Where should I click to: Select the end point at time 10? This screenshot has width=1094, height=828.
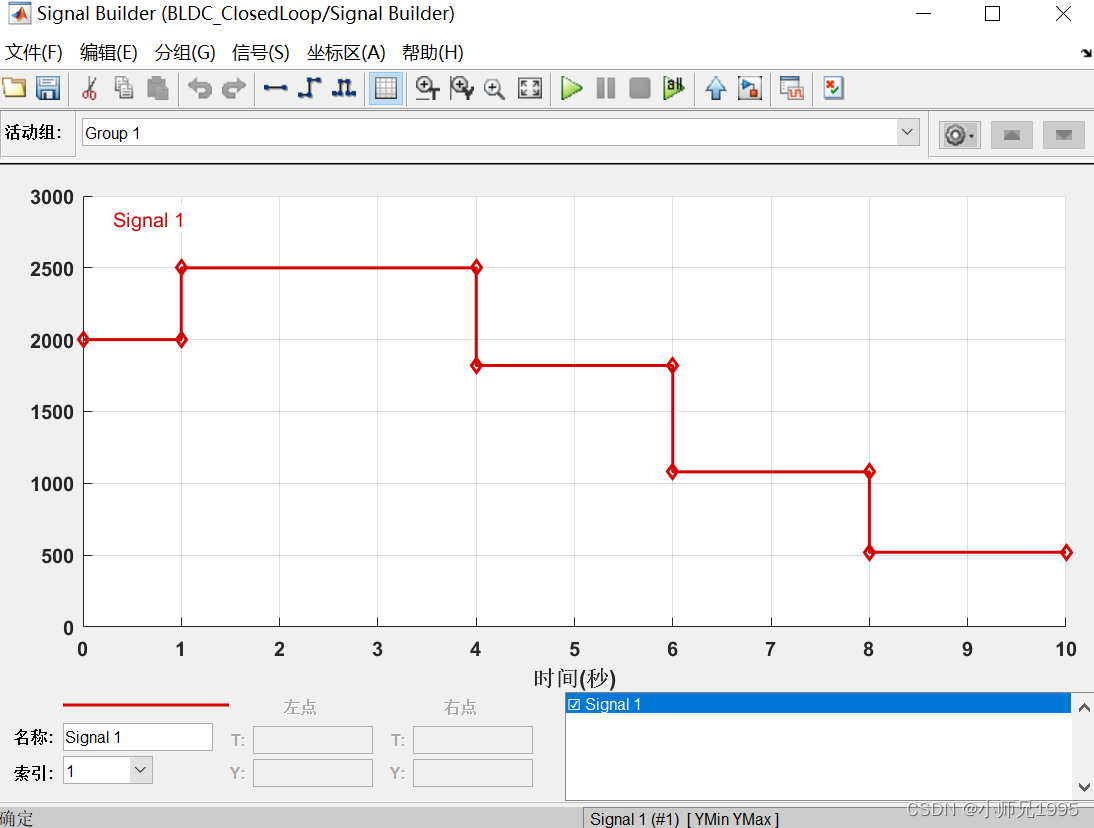point(1066,552)
